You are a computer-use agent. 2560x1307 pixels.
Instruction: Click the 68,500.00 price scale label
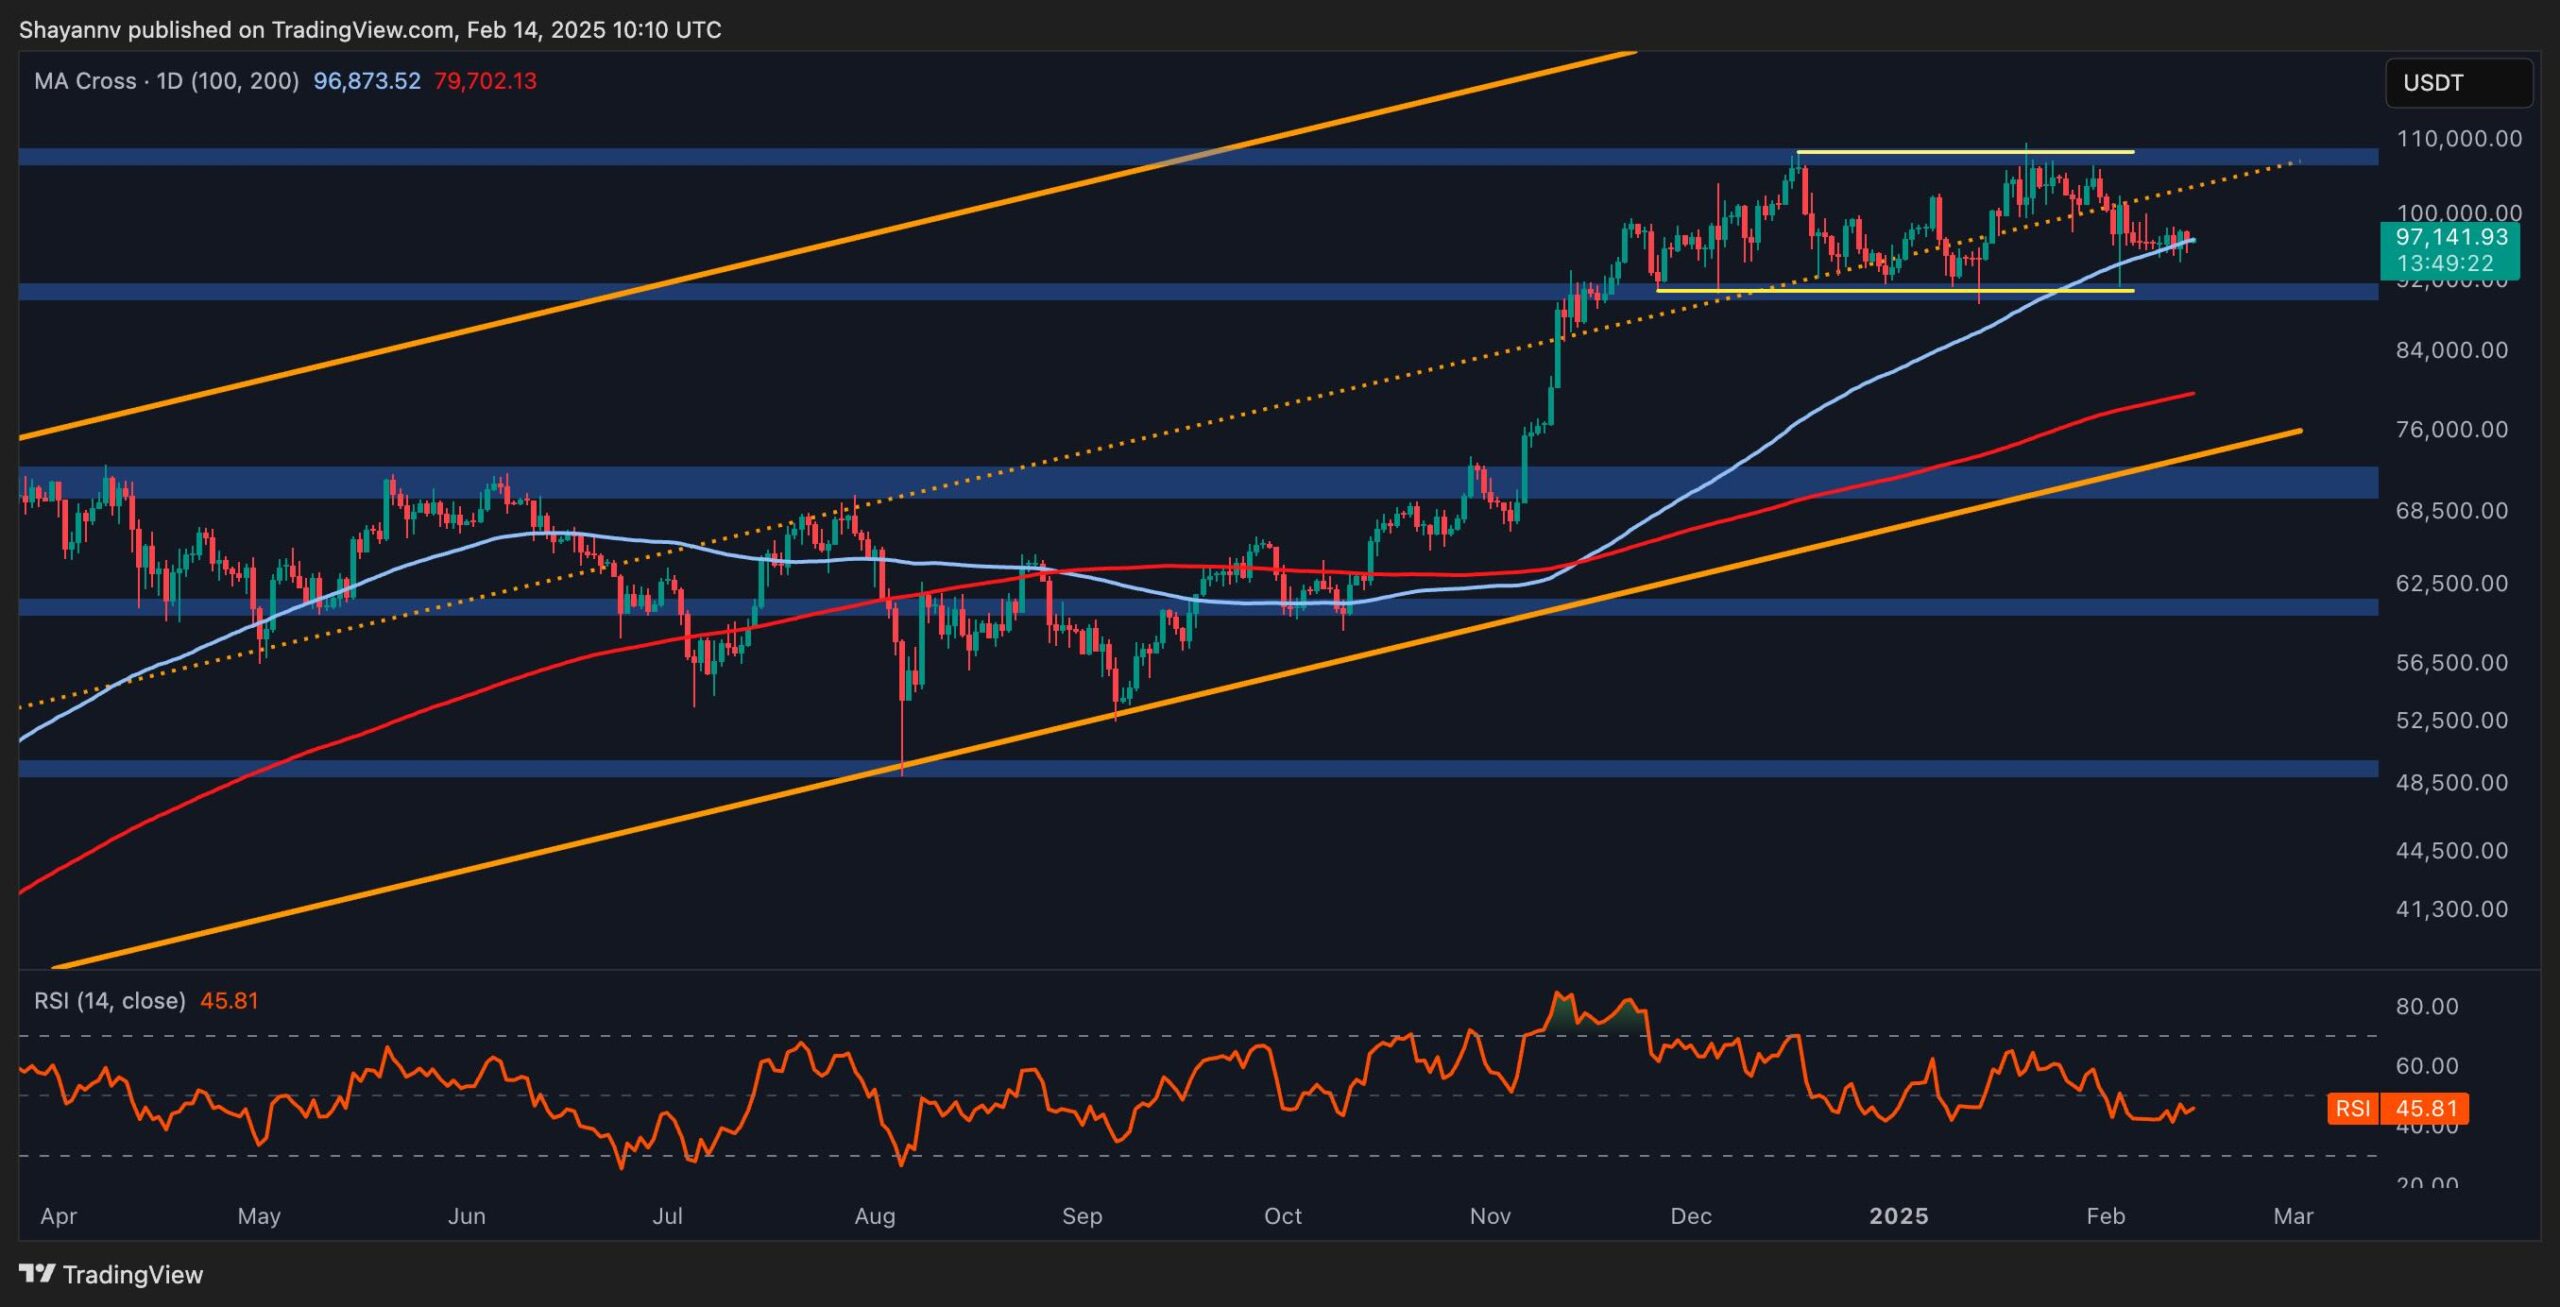(x=2451, y=511)
